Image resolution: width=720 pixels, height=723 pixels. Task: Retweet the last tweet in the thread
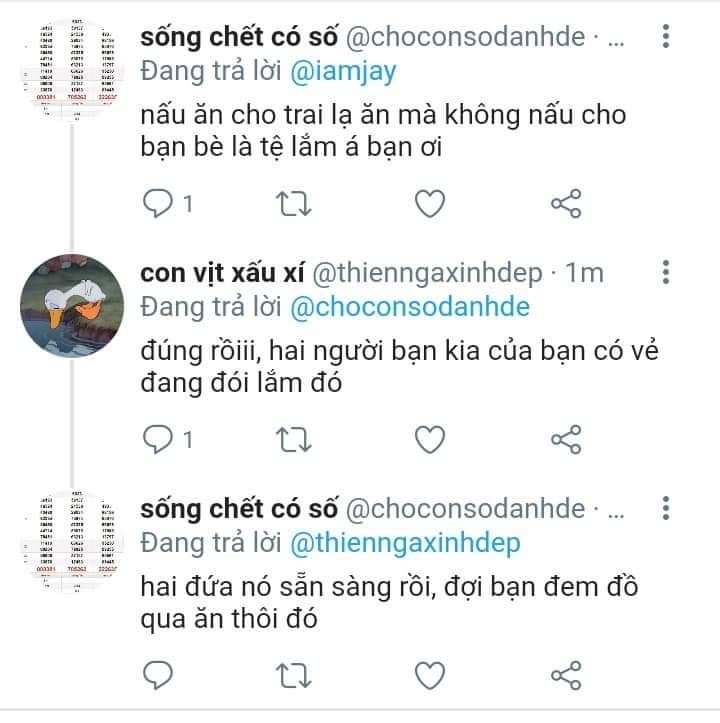294,676
